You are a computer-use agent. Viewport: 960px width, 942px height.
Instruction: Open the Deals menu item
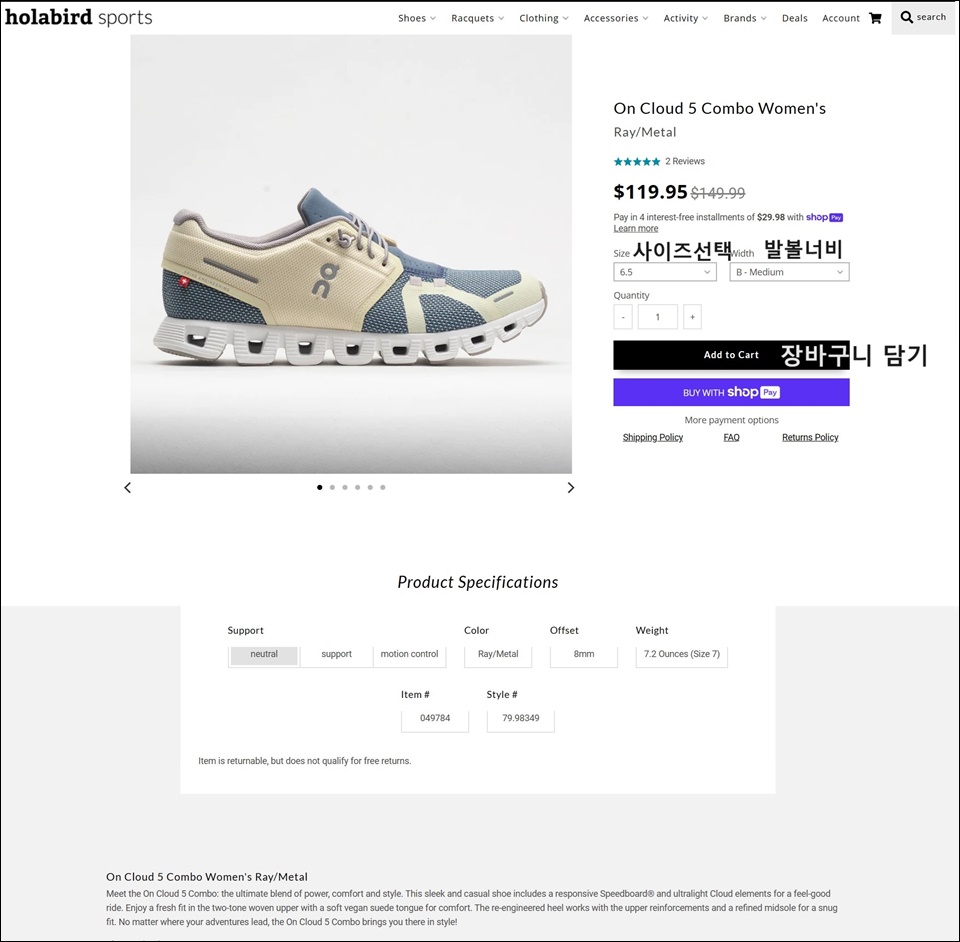tap(795, 18)
